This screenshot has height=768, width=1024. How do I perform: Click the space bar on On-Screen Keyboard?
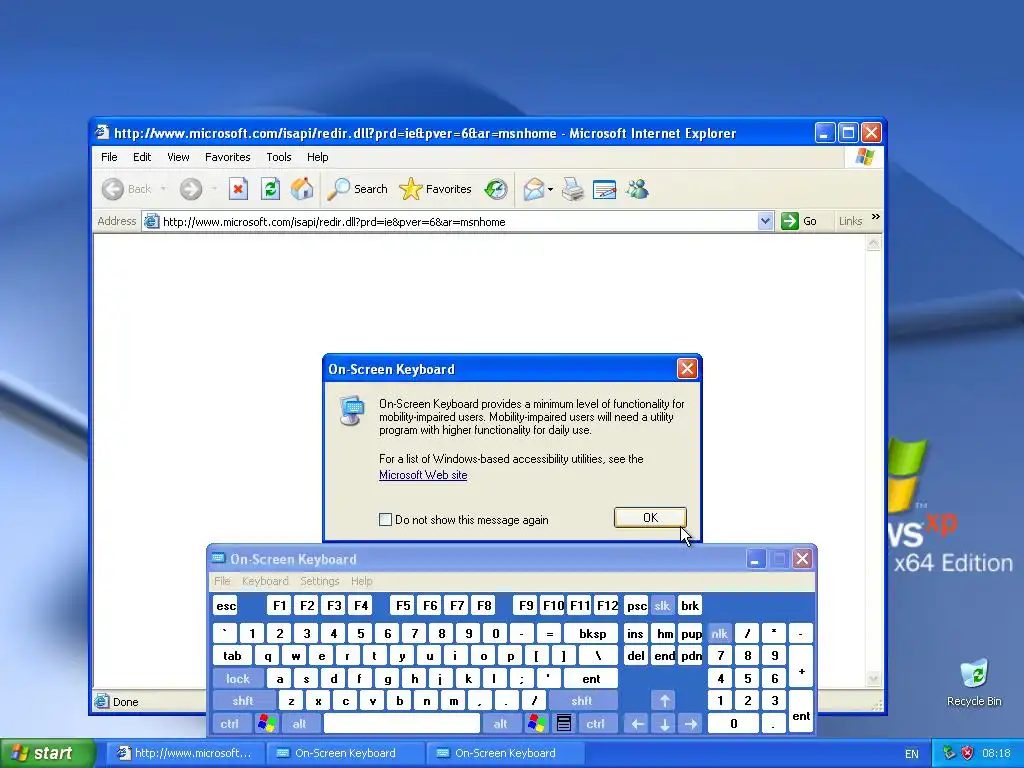point(402,723)
